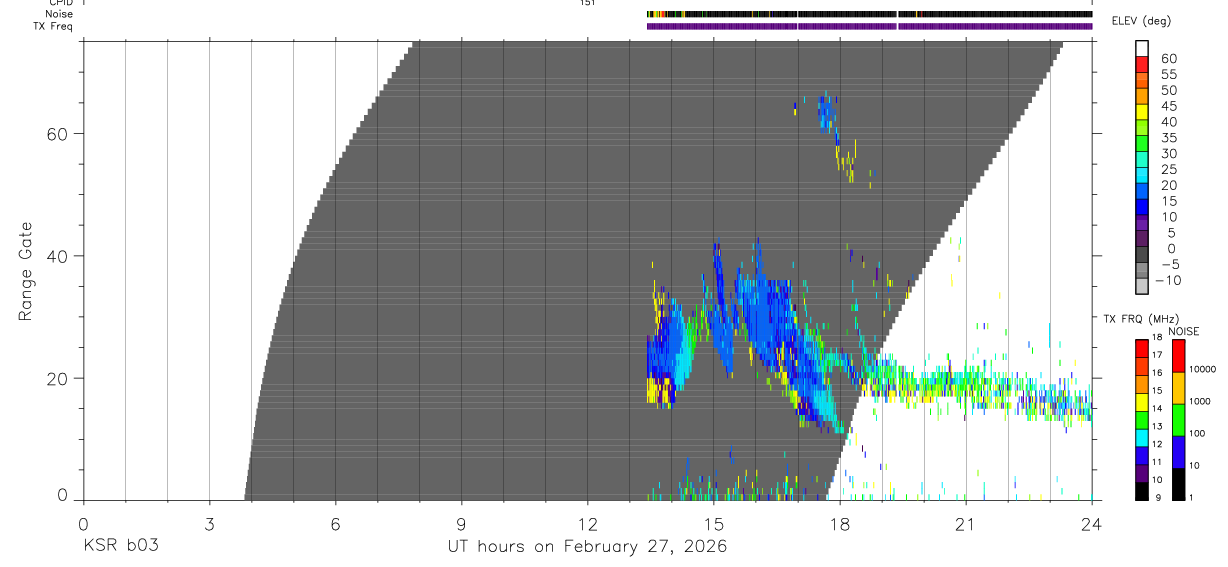Click the black Noise strip above plot
1228x567 pixels.
click(869, 14)
